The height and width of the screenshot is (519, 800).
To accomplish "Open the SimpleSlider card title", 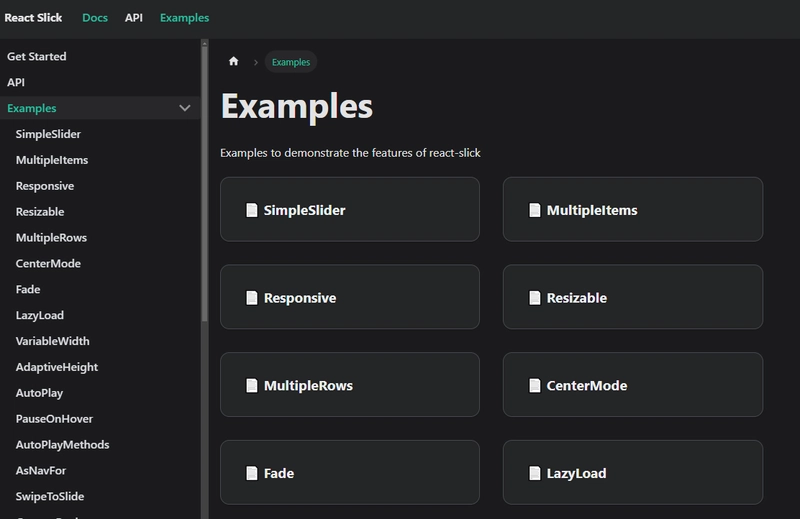I will [x=304, y=210].
